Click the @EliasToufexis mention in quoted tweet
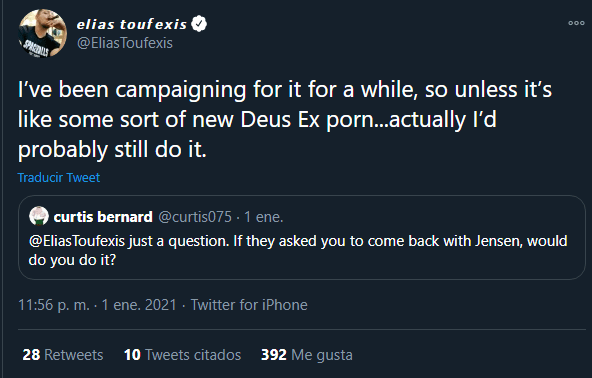This screenshot has width=592, height=378. (x=77, y=241)
